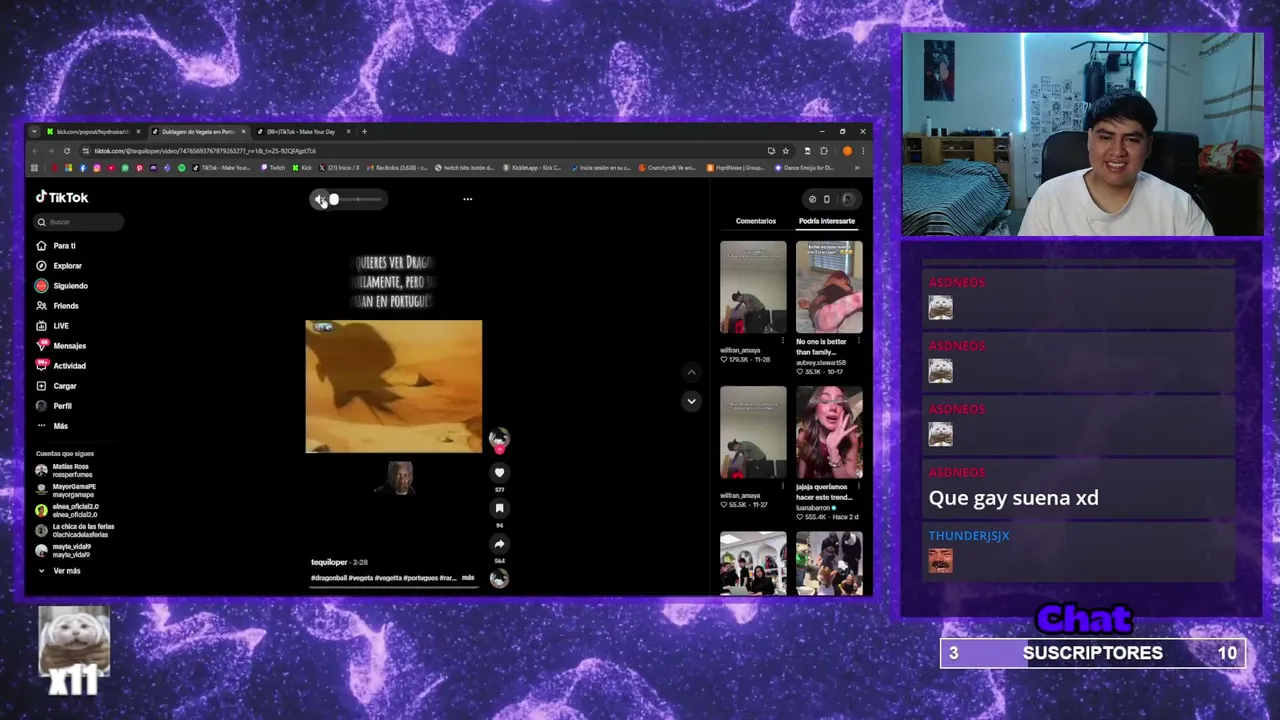The width and height of the screenshot is (1280, 720).
Task: Open options for No one is better video
Action: click(x=858, y=340)
